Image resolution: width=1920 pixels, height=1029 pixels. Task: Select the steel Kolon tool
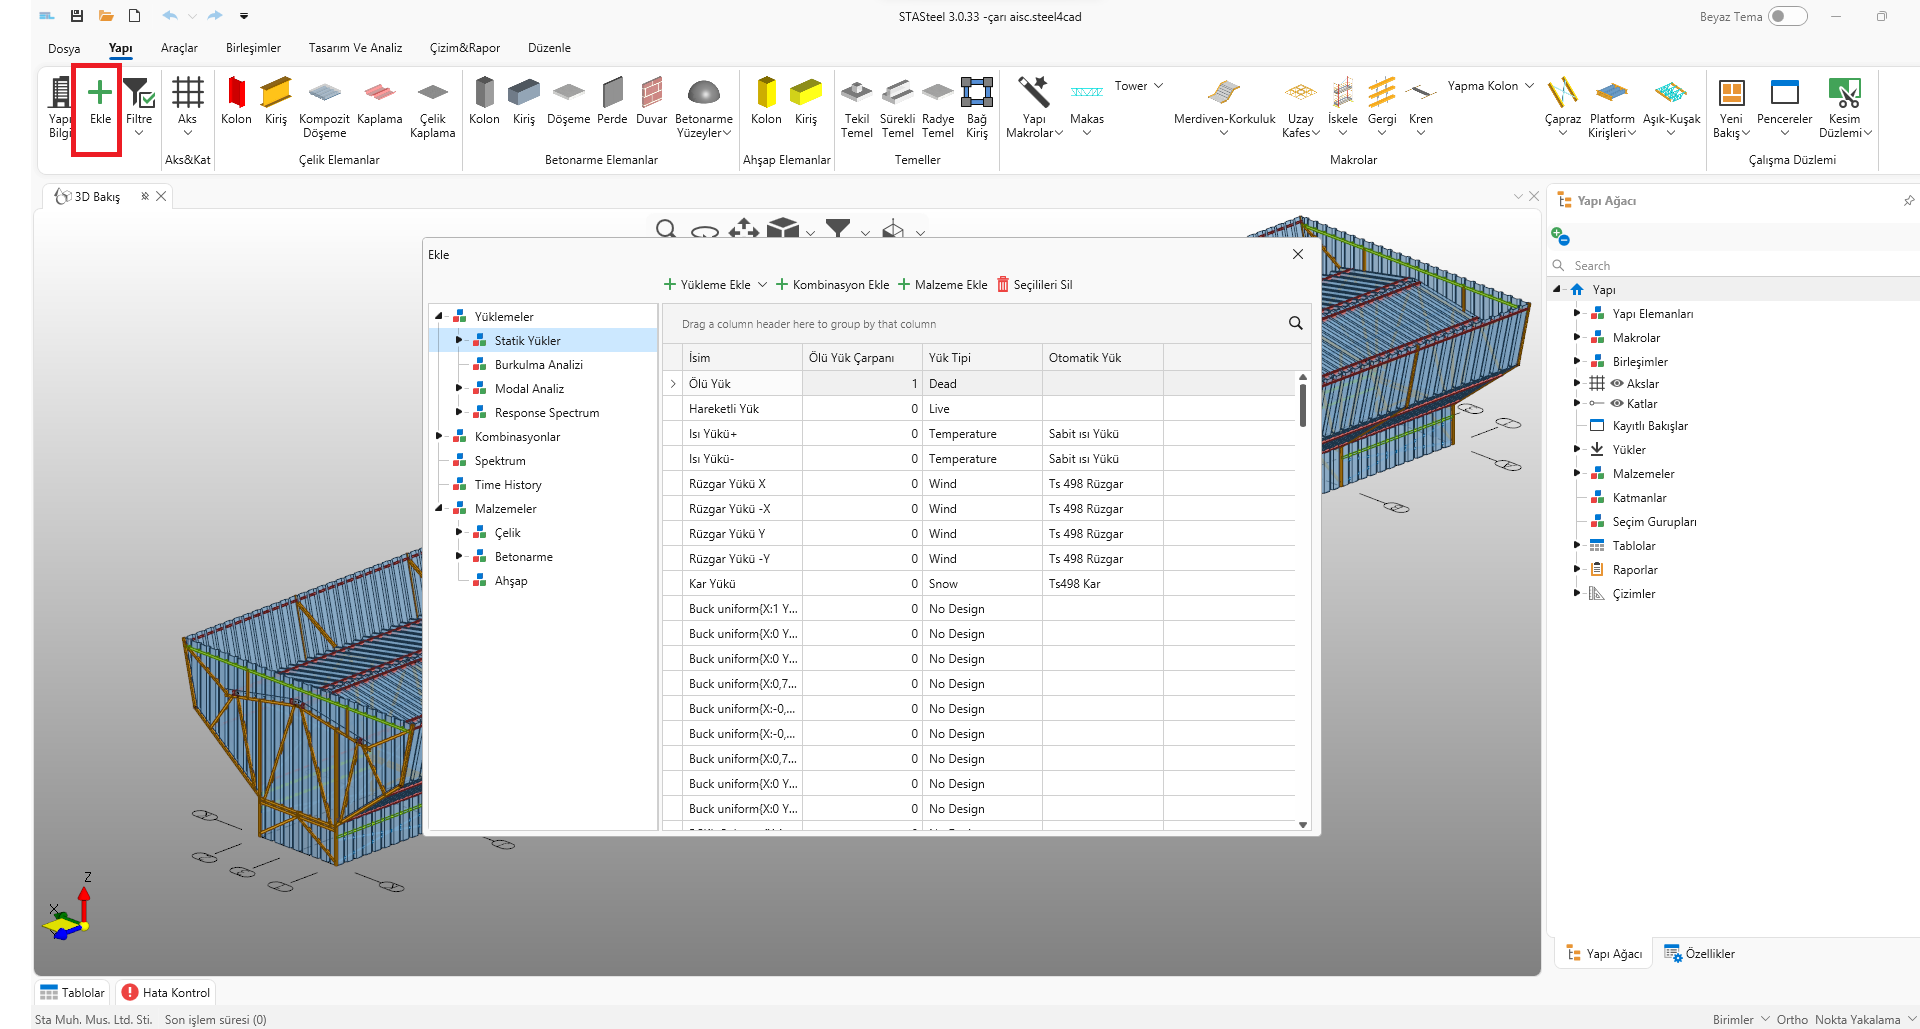click(236, 94)
